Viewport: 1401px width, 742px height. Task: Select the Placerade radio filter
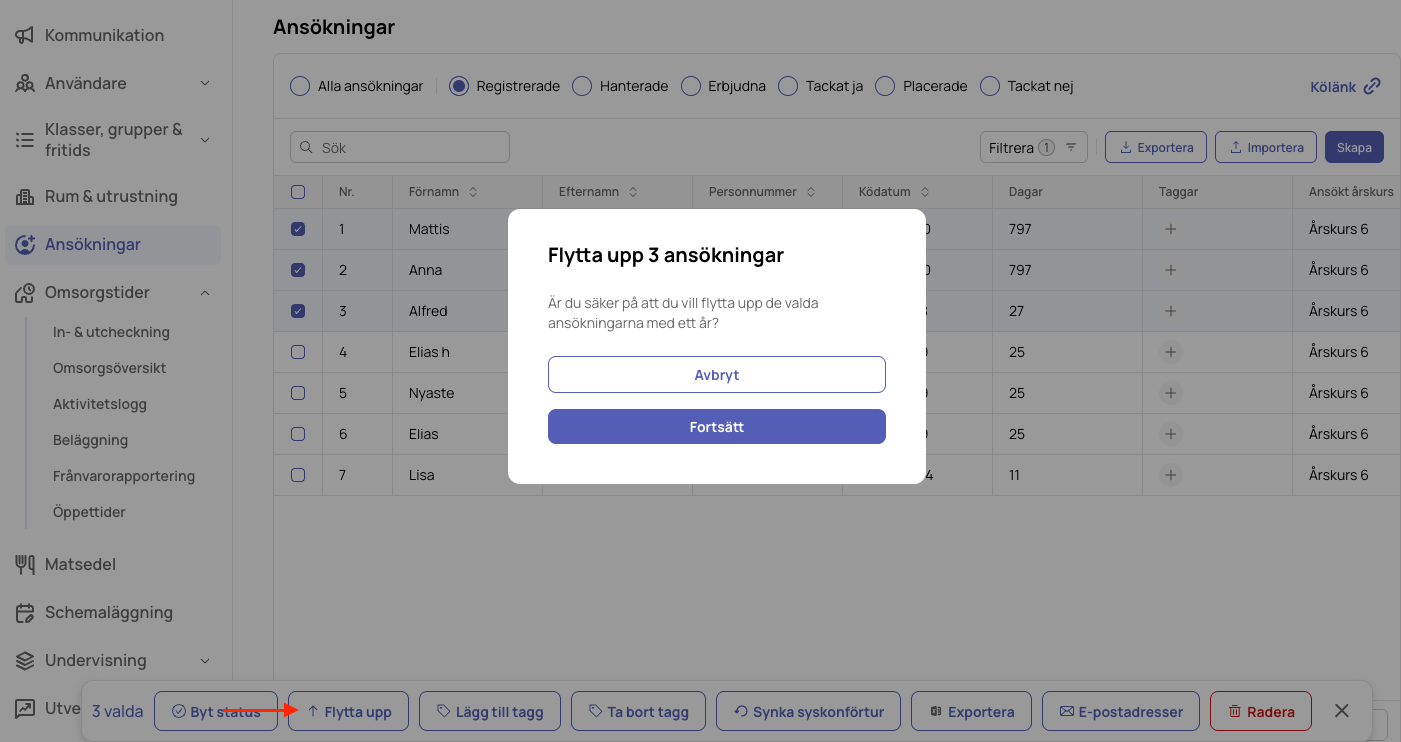(x=885, y=86)
